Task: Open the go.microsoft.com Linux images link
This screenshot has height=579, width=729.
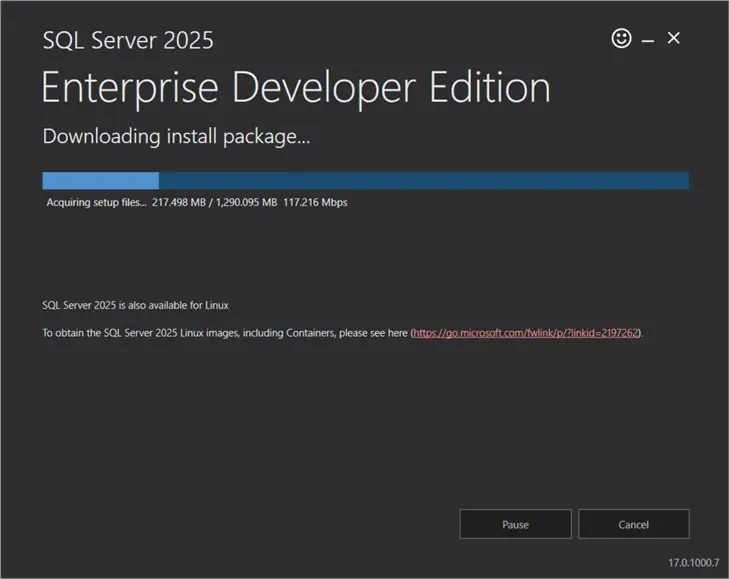Action: (525, 333)
